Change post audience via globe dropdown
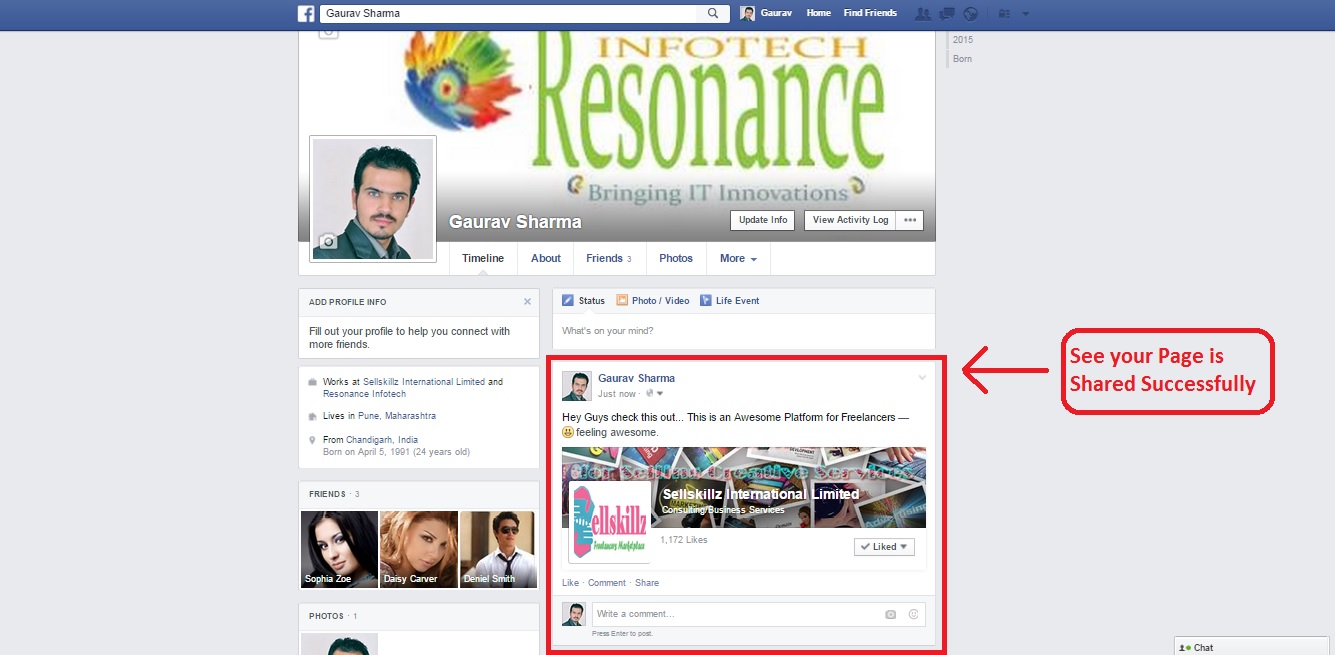The image size is (1335, 655). pos(655,394)
